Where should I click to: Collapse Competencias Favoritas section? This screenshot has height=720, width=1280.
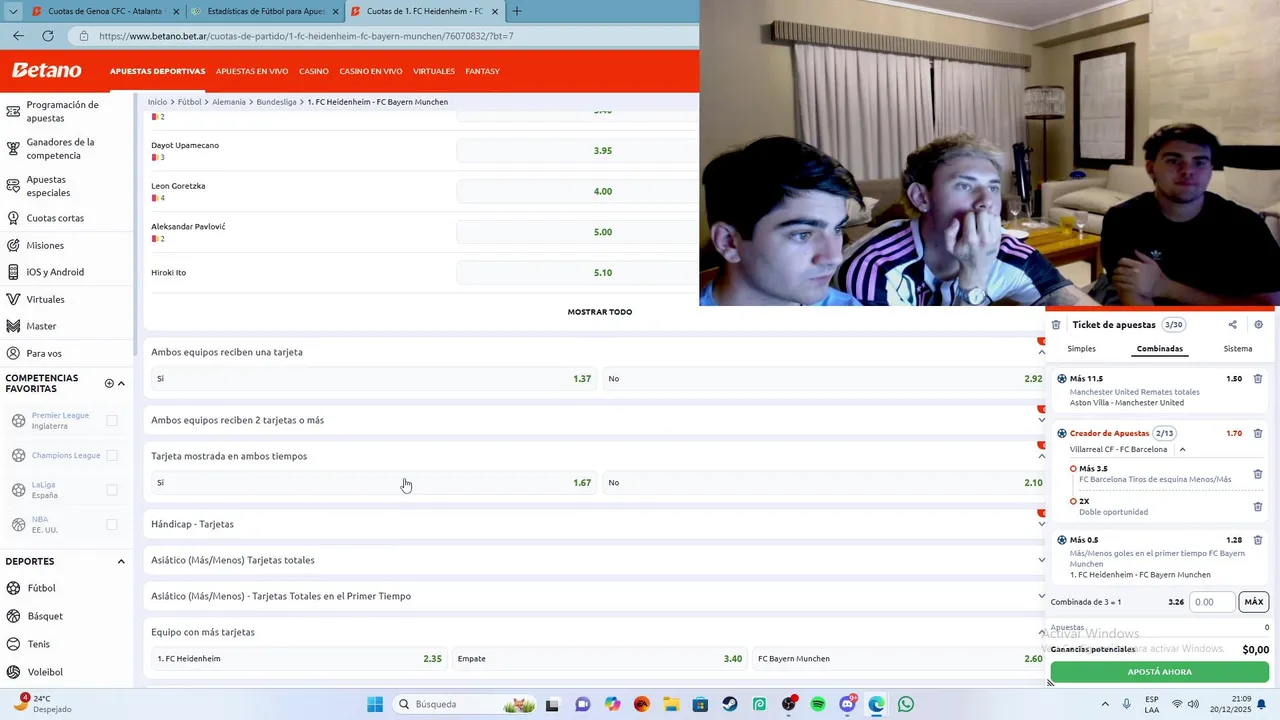coord(122,383)
